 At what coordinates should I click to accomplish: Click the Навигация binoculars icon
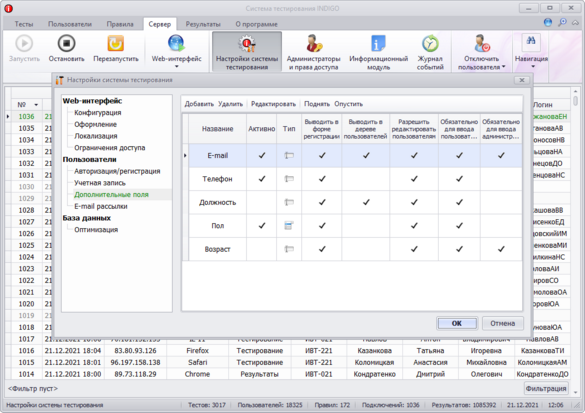pos(531,41)
